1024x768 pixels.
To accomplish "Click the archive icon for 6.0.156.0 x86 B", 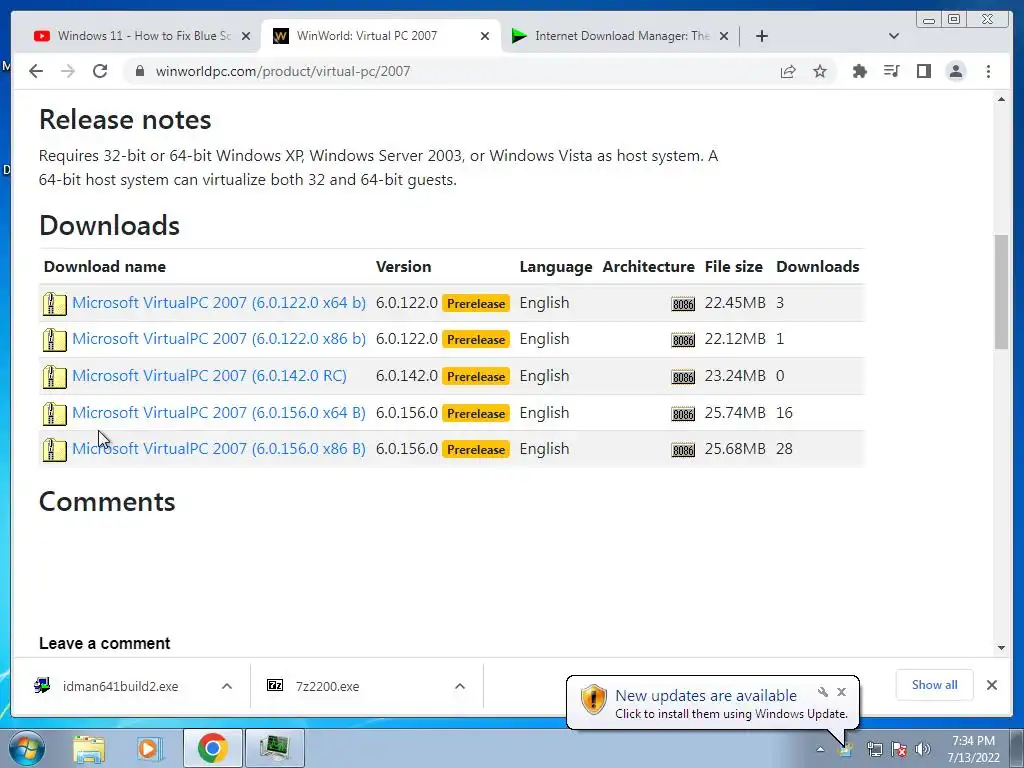I will pos(55,450).
